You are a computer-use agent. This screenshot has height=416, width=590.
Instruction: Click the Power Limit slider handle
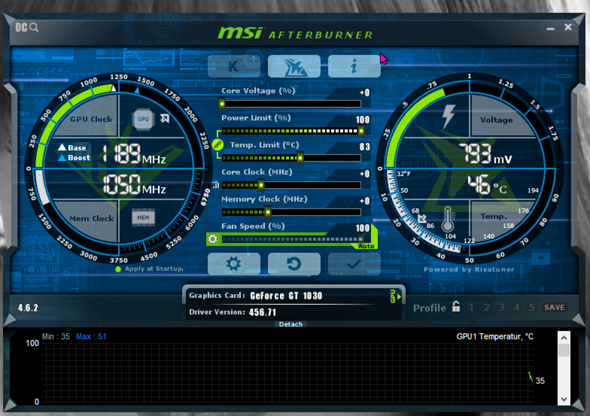[x=361, y=131]
